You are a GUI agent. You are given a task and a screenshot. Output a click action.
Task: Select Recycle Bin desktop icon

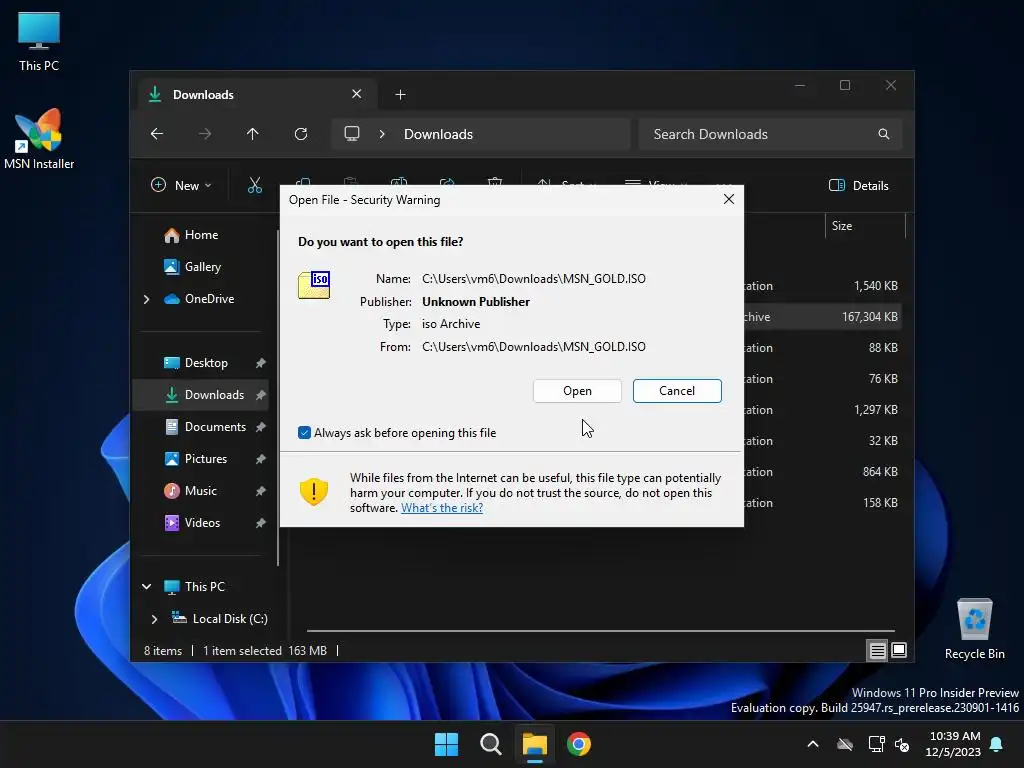point(974,629)
